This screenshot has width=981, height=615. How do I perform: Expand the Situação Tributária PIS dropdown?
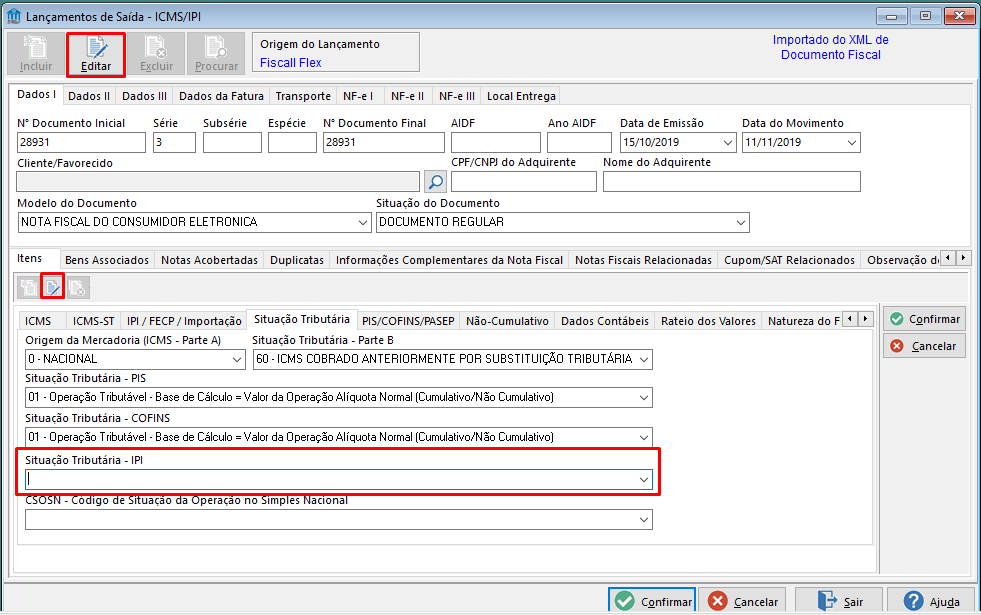644,398
